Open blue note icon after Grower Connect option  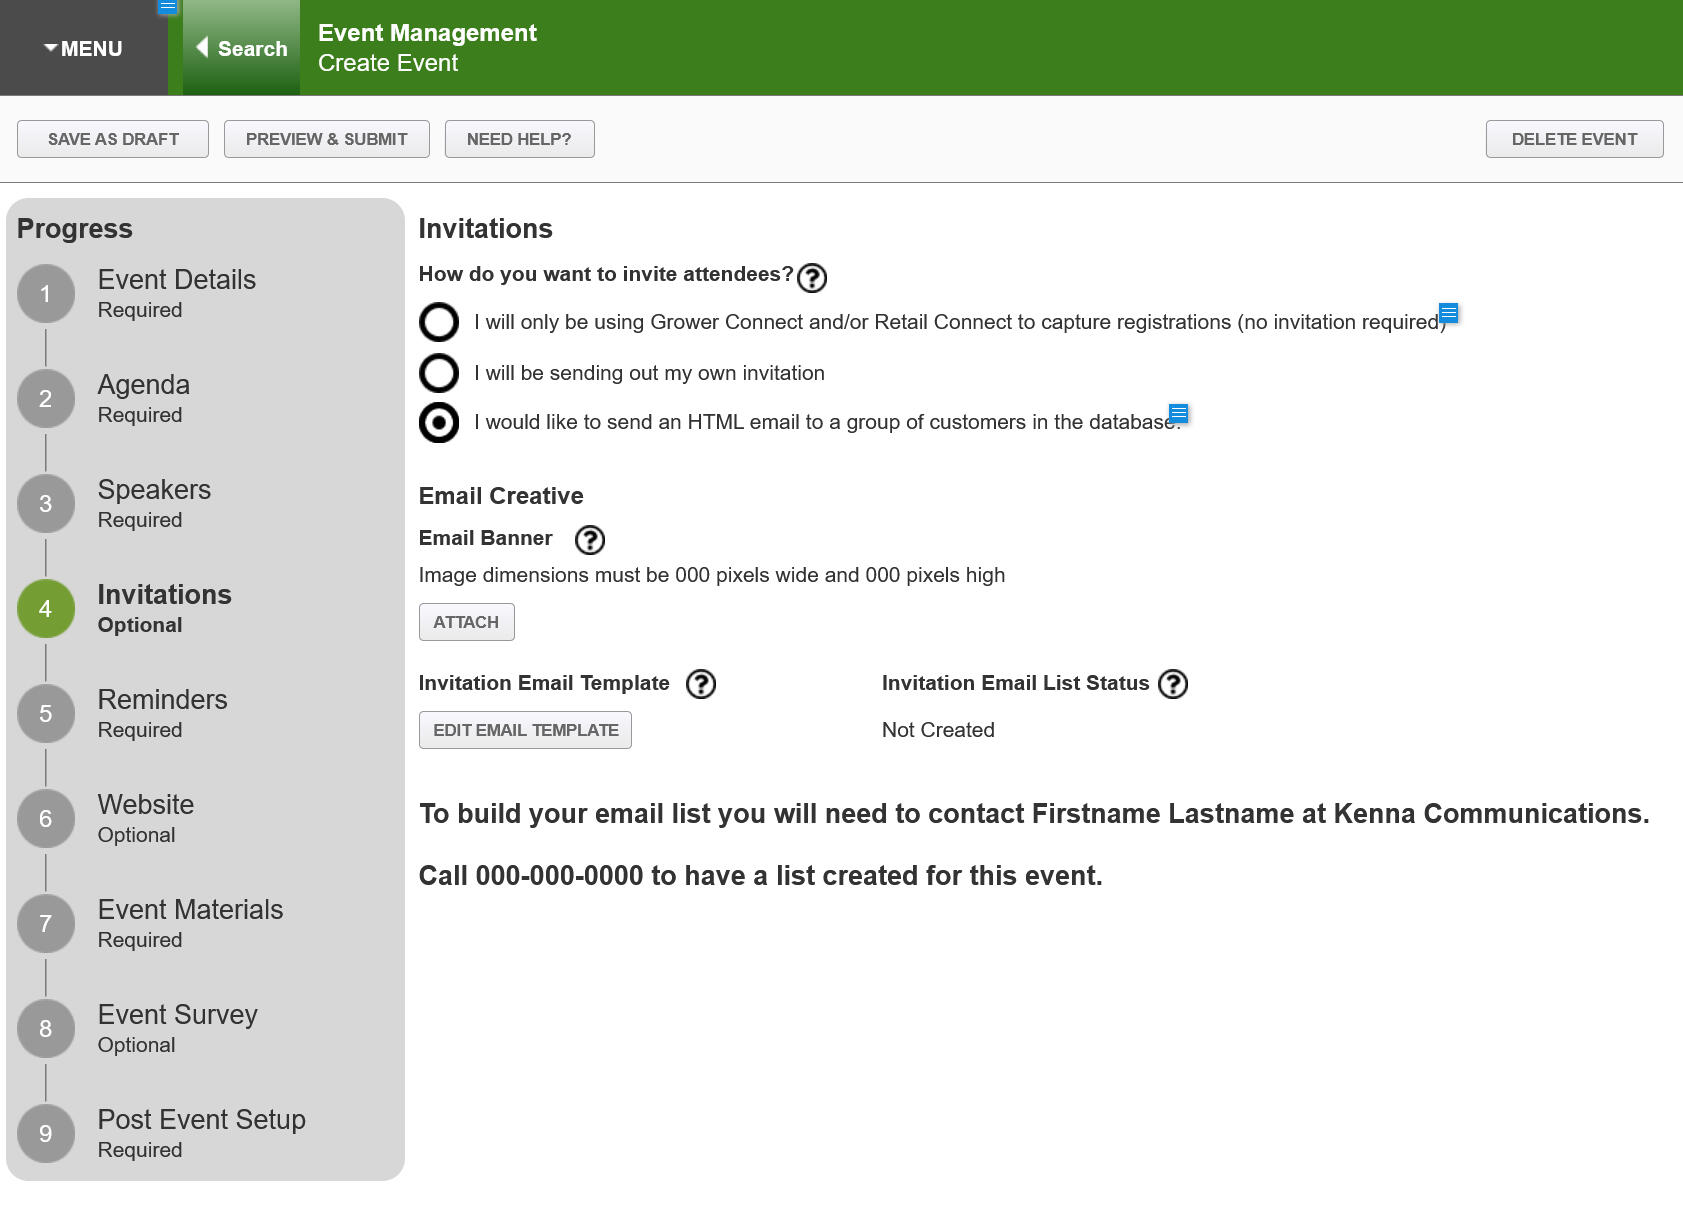click(1448, 313)
